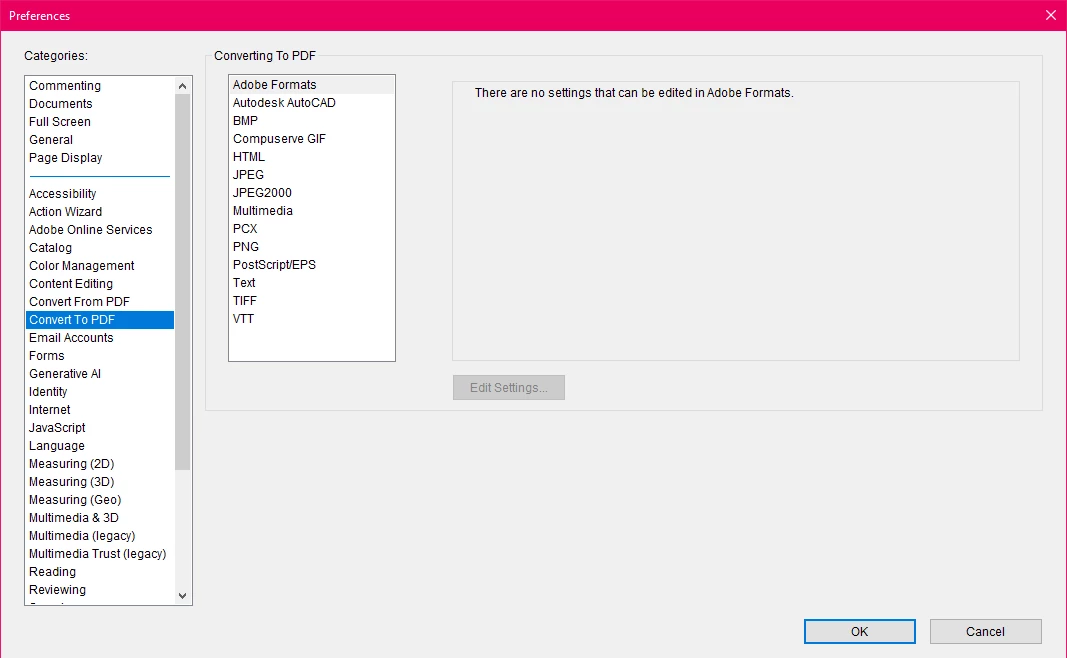Select VTT format entry
This screenshot has width=1067, height=658.
tap(312, 319)
